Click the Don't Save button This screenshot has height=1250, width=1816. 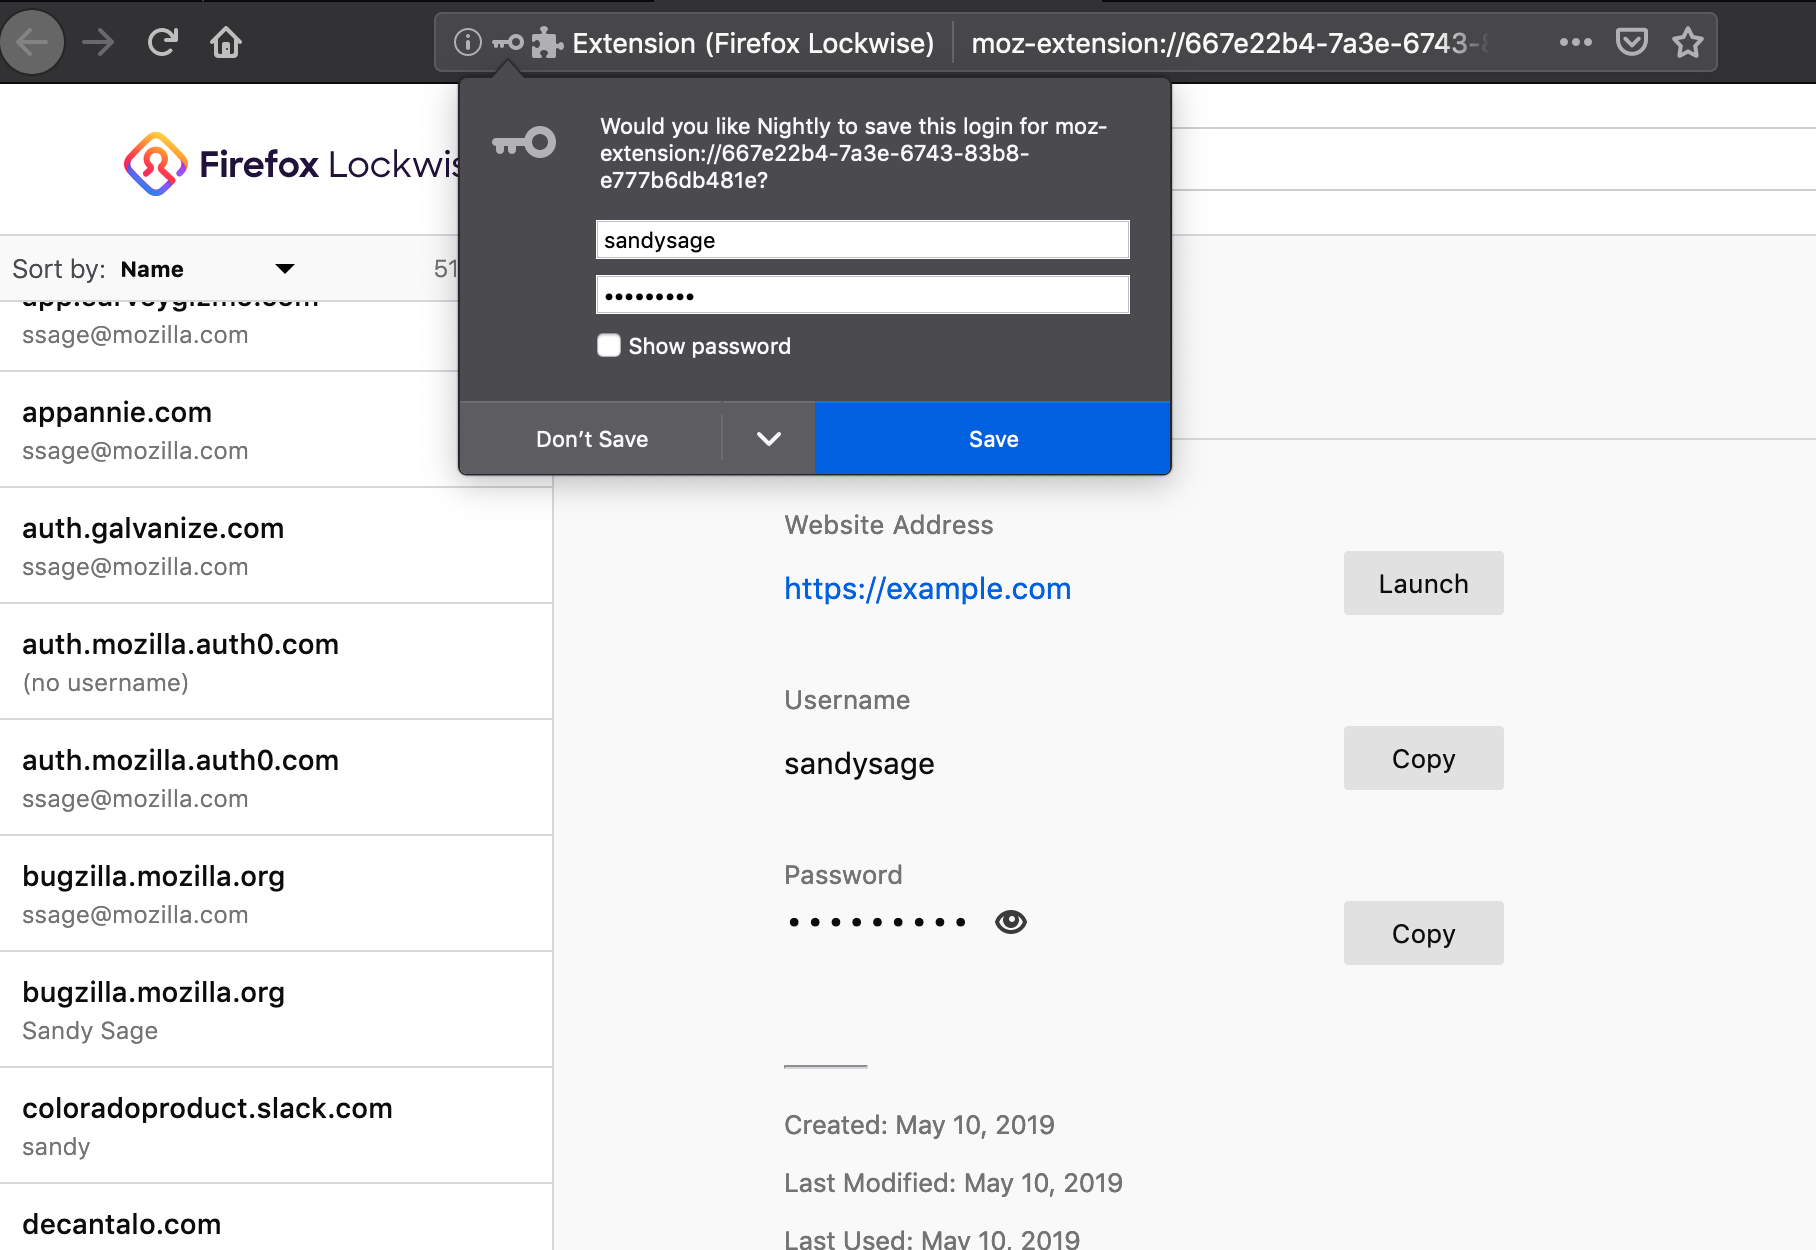[x=591, y=439]
